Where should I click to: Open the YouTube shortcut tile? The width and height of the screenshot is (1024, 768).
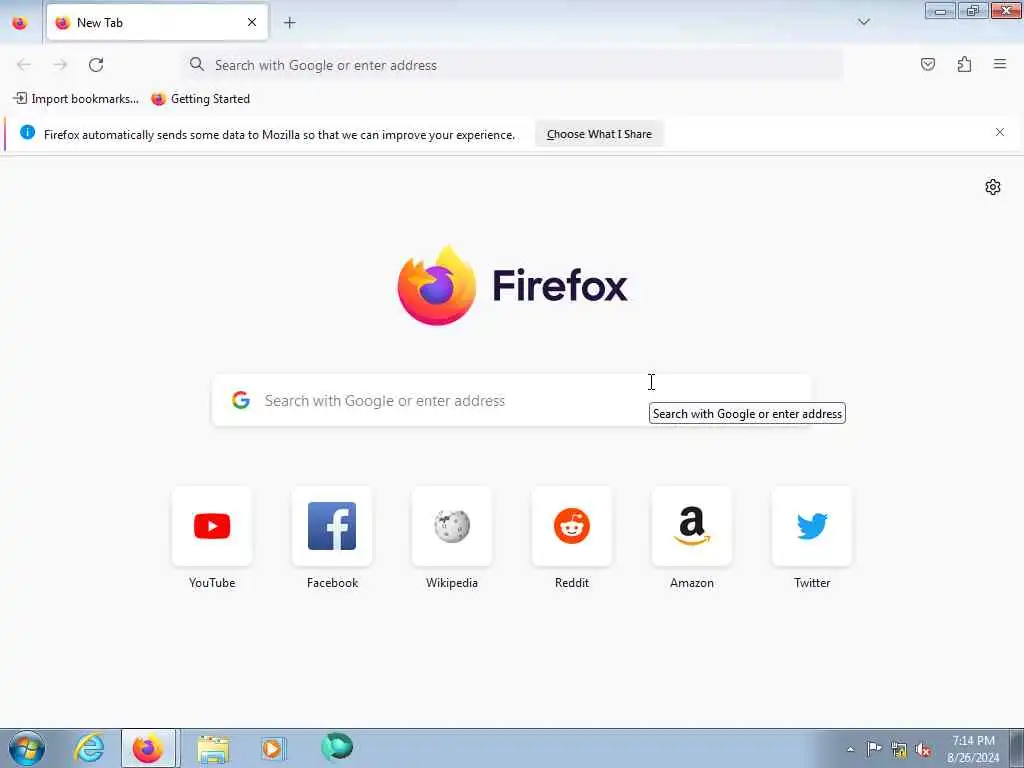212,526
